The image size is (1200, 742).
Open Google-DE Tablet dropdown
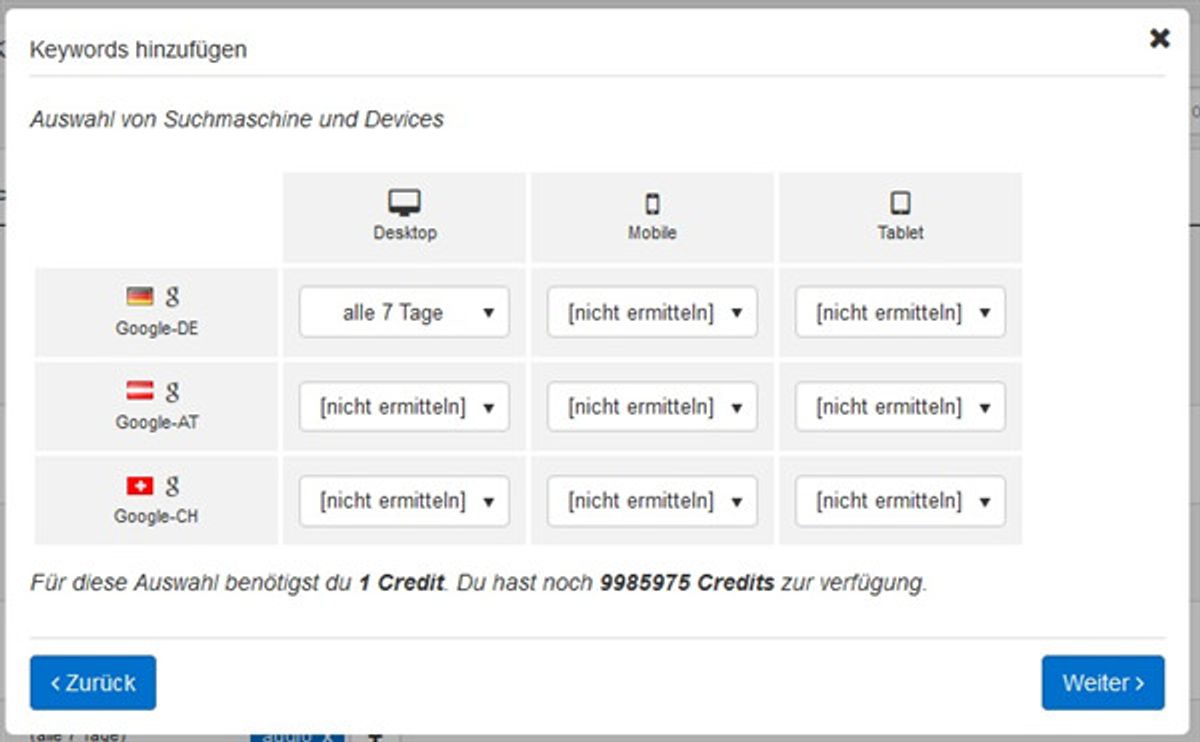coord(900,313)
